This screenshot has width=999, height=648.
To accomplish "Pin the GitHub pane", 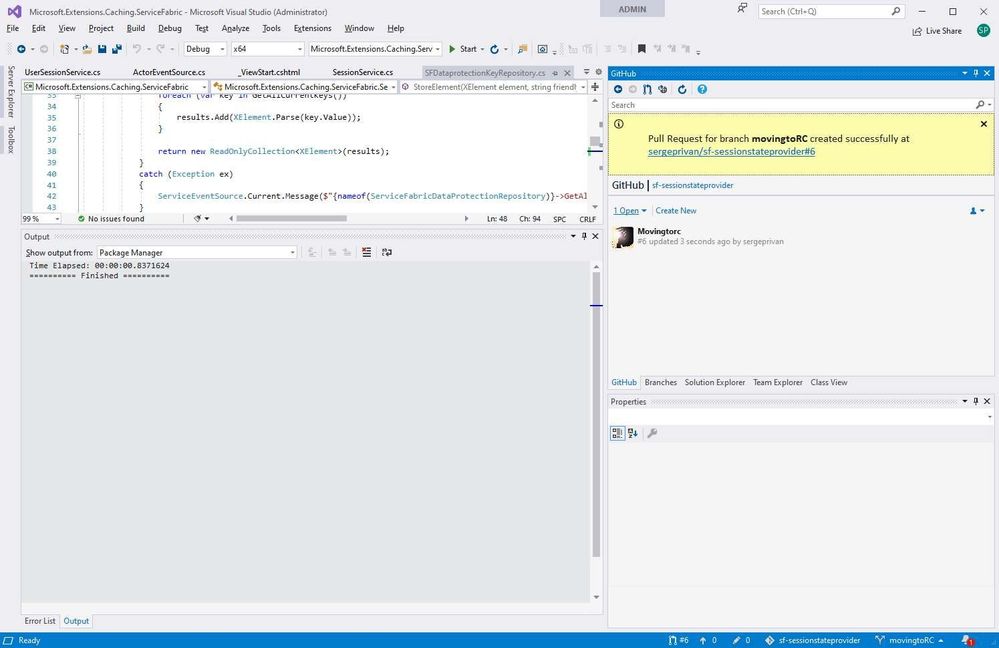I will click(975, 73).
